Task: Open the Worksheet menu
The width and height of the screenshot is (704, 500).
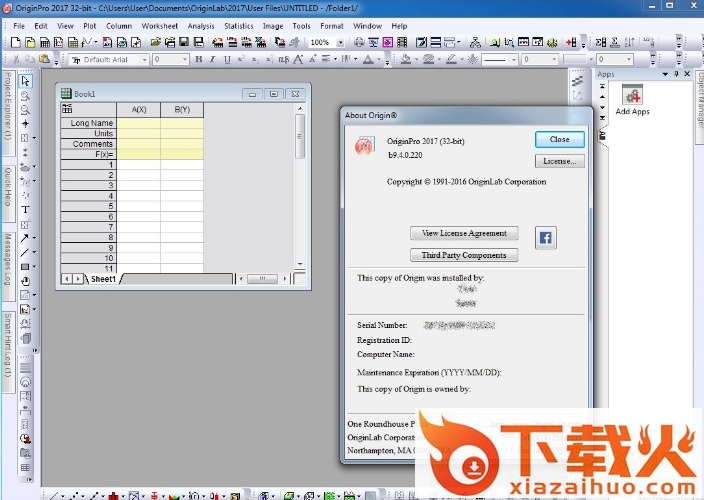Action: (159, 26)
